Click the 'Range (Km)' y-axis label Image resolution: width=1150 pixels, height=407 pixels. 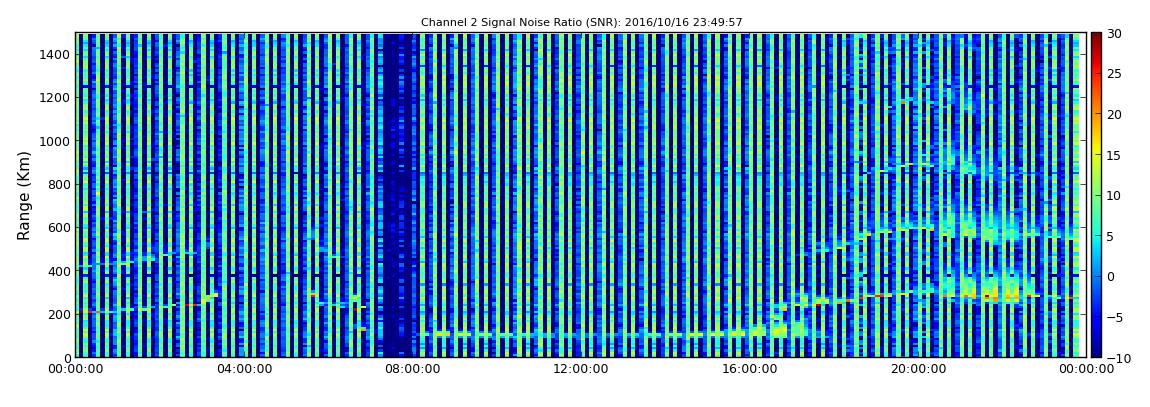(23, 195)
